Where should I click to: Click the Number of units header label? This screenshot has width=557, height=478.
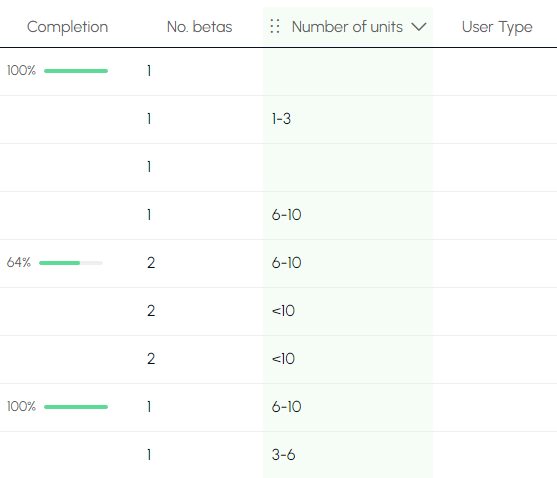[347, 27]
